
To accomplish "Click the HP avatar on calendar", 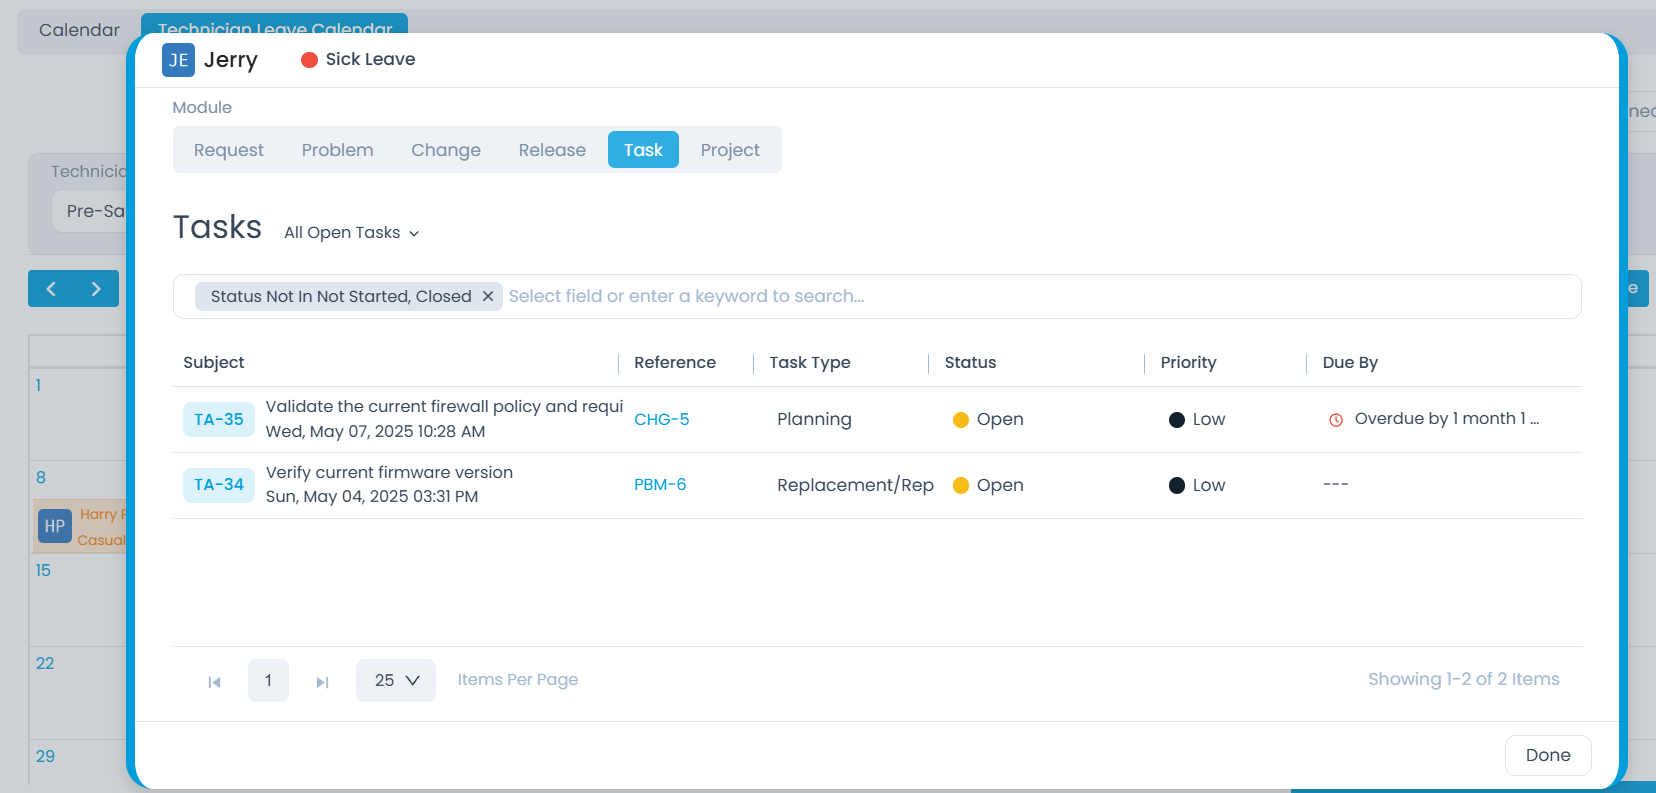I will click(x=55, y=526).
